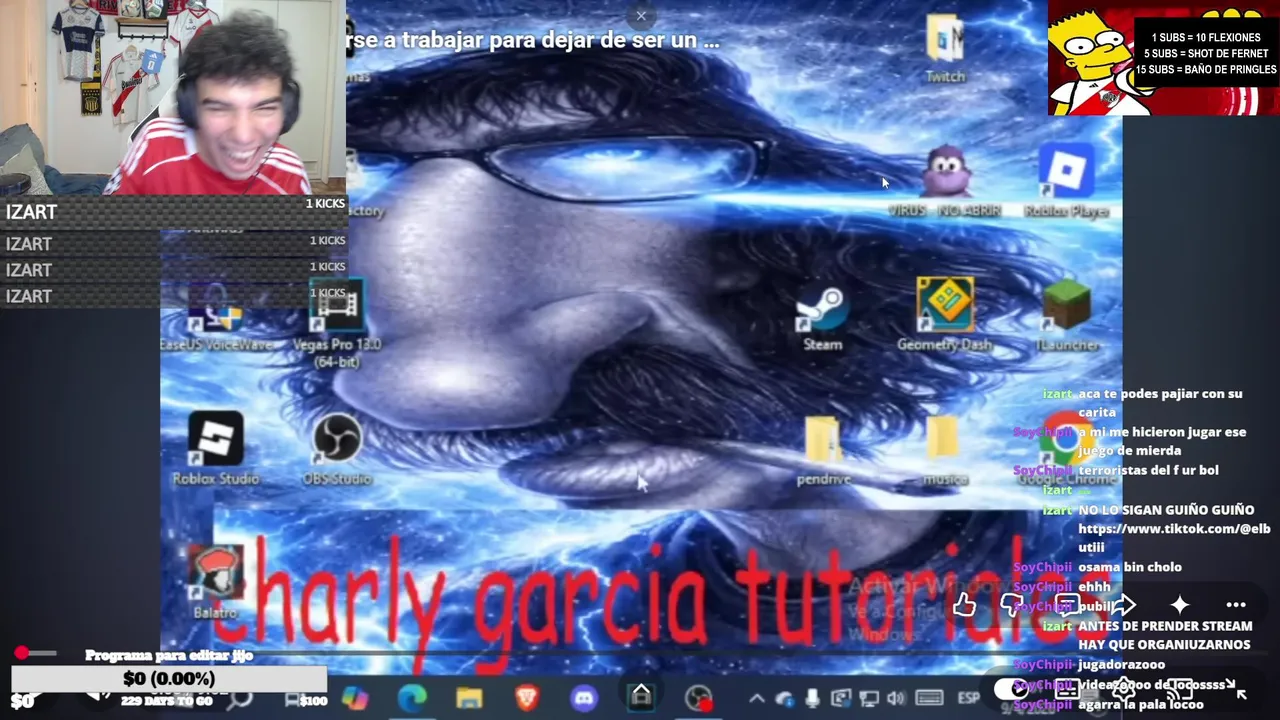Screen dimensions: 1280x720
Task: Open the Steam desktop shortcut
Action: pos(823,318)
